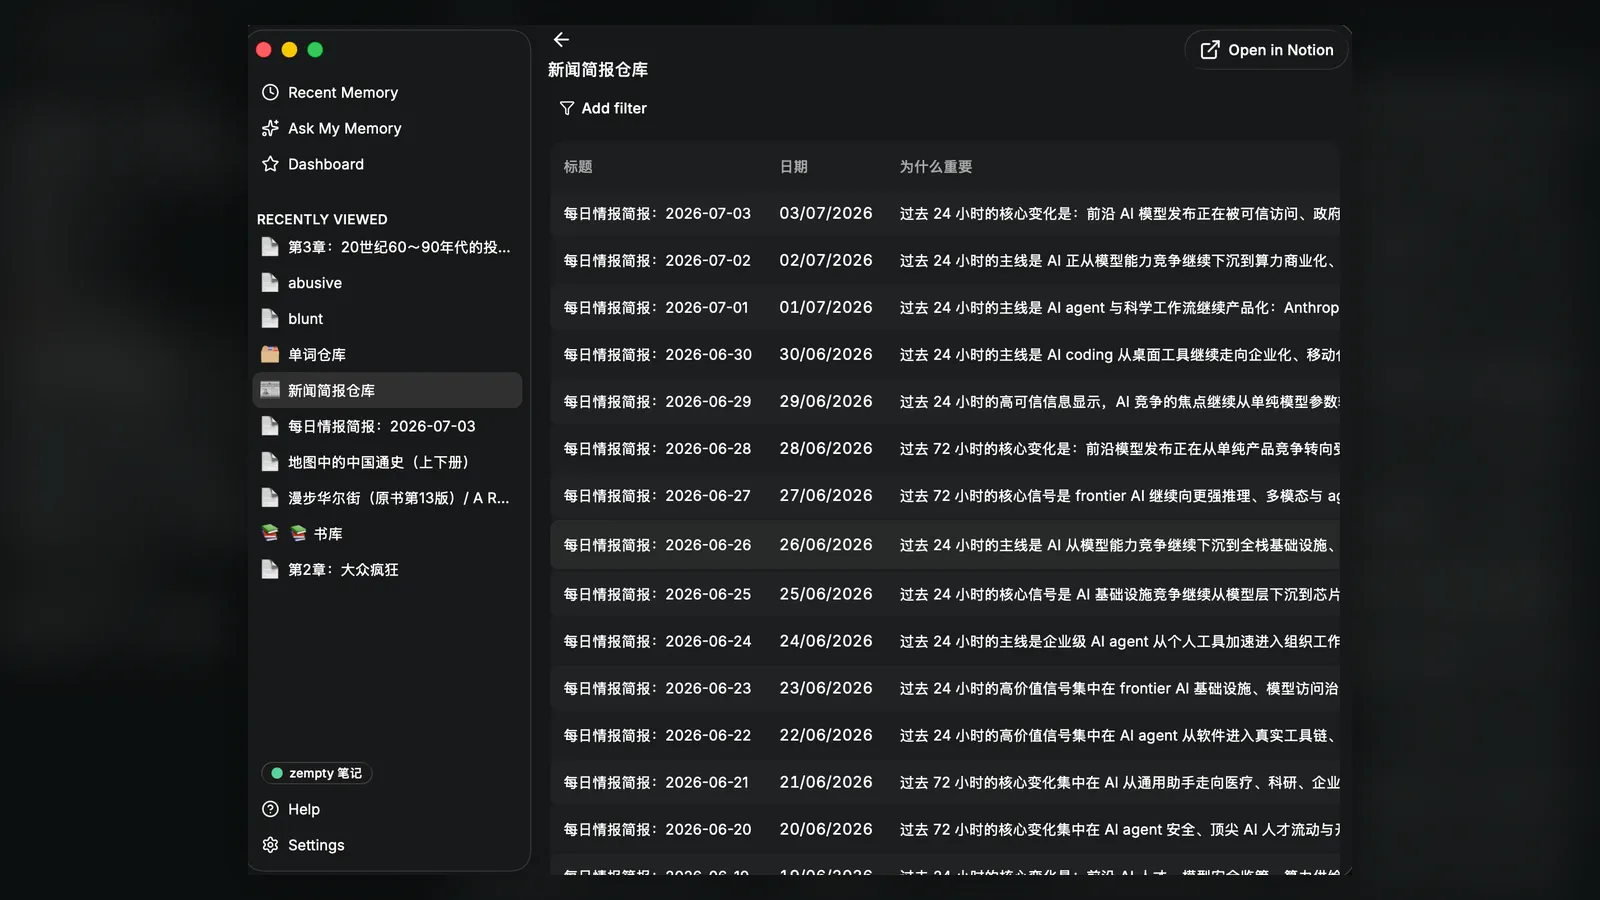Image resolution: width=1600 pixels, height=900 pixels.
Task: Click the RECENTLY VIEWED section label
Action: [x=322, y=219]
